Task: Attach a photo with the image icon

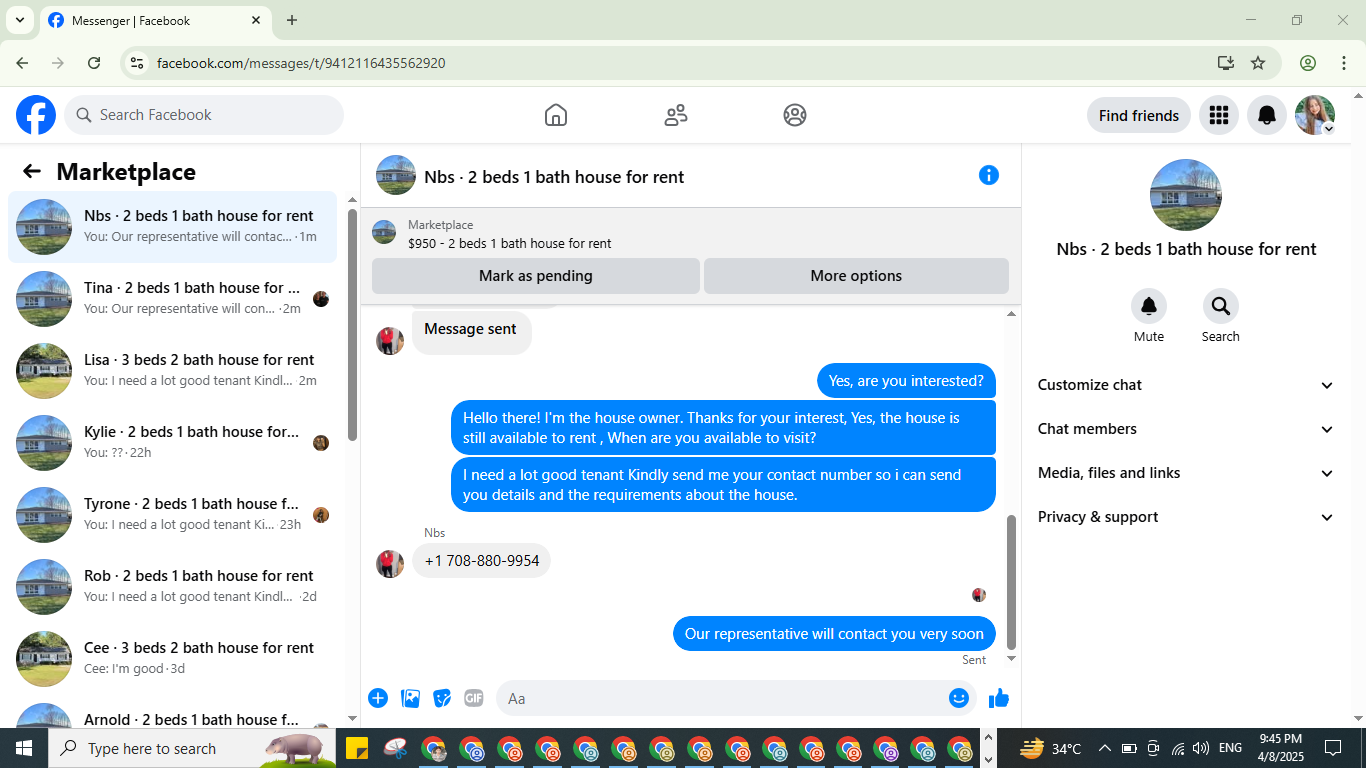Action: 410,698
